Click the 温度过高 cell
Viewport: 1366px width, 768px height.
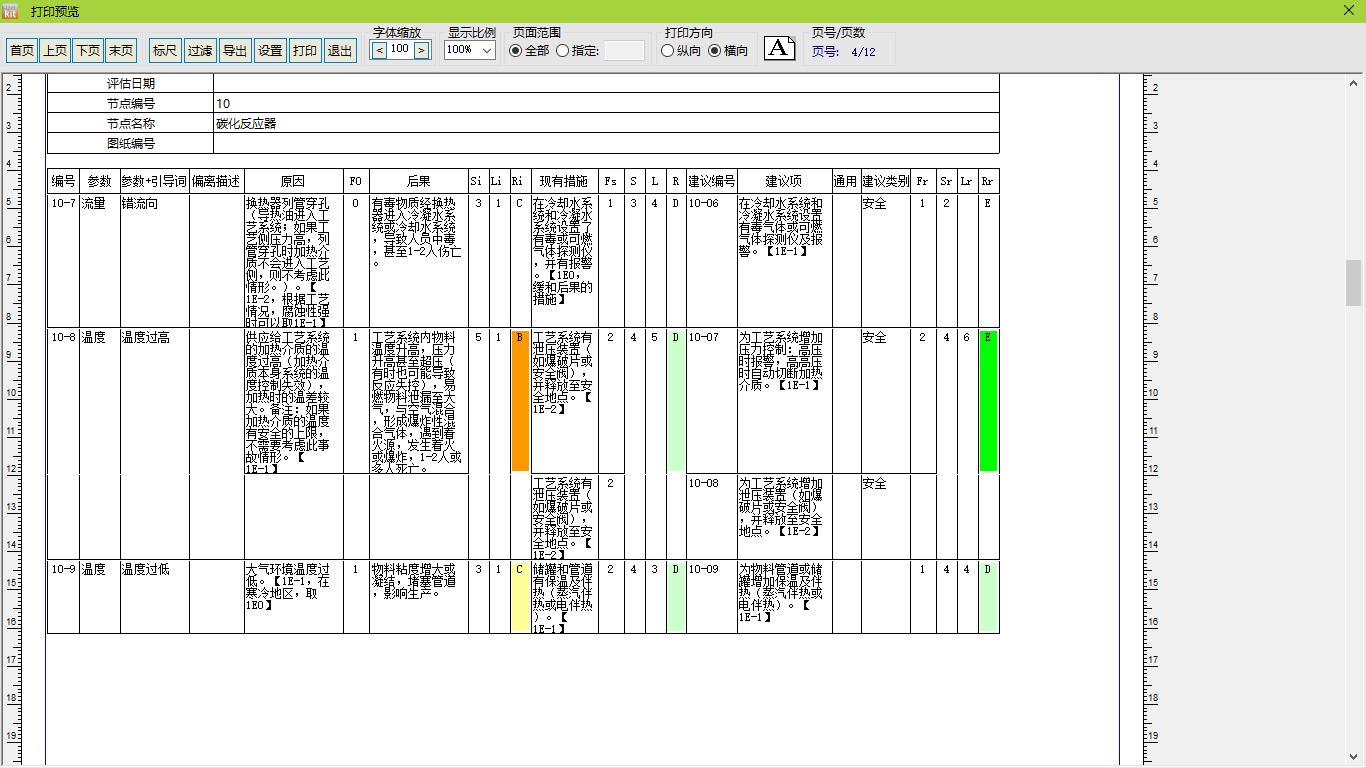pyautogui.click(x=154, y=400)
